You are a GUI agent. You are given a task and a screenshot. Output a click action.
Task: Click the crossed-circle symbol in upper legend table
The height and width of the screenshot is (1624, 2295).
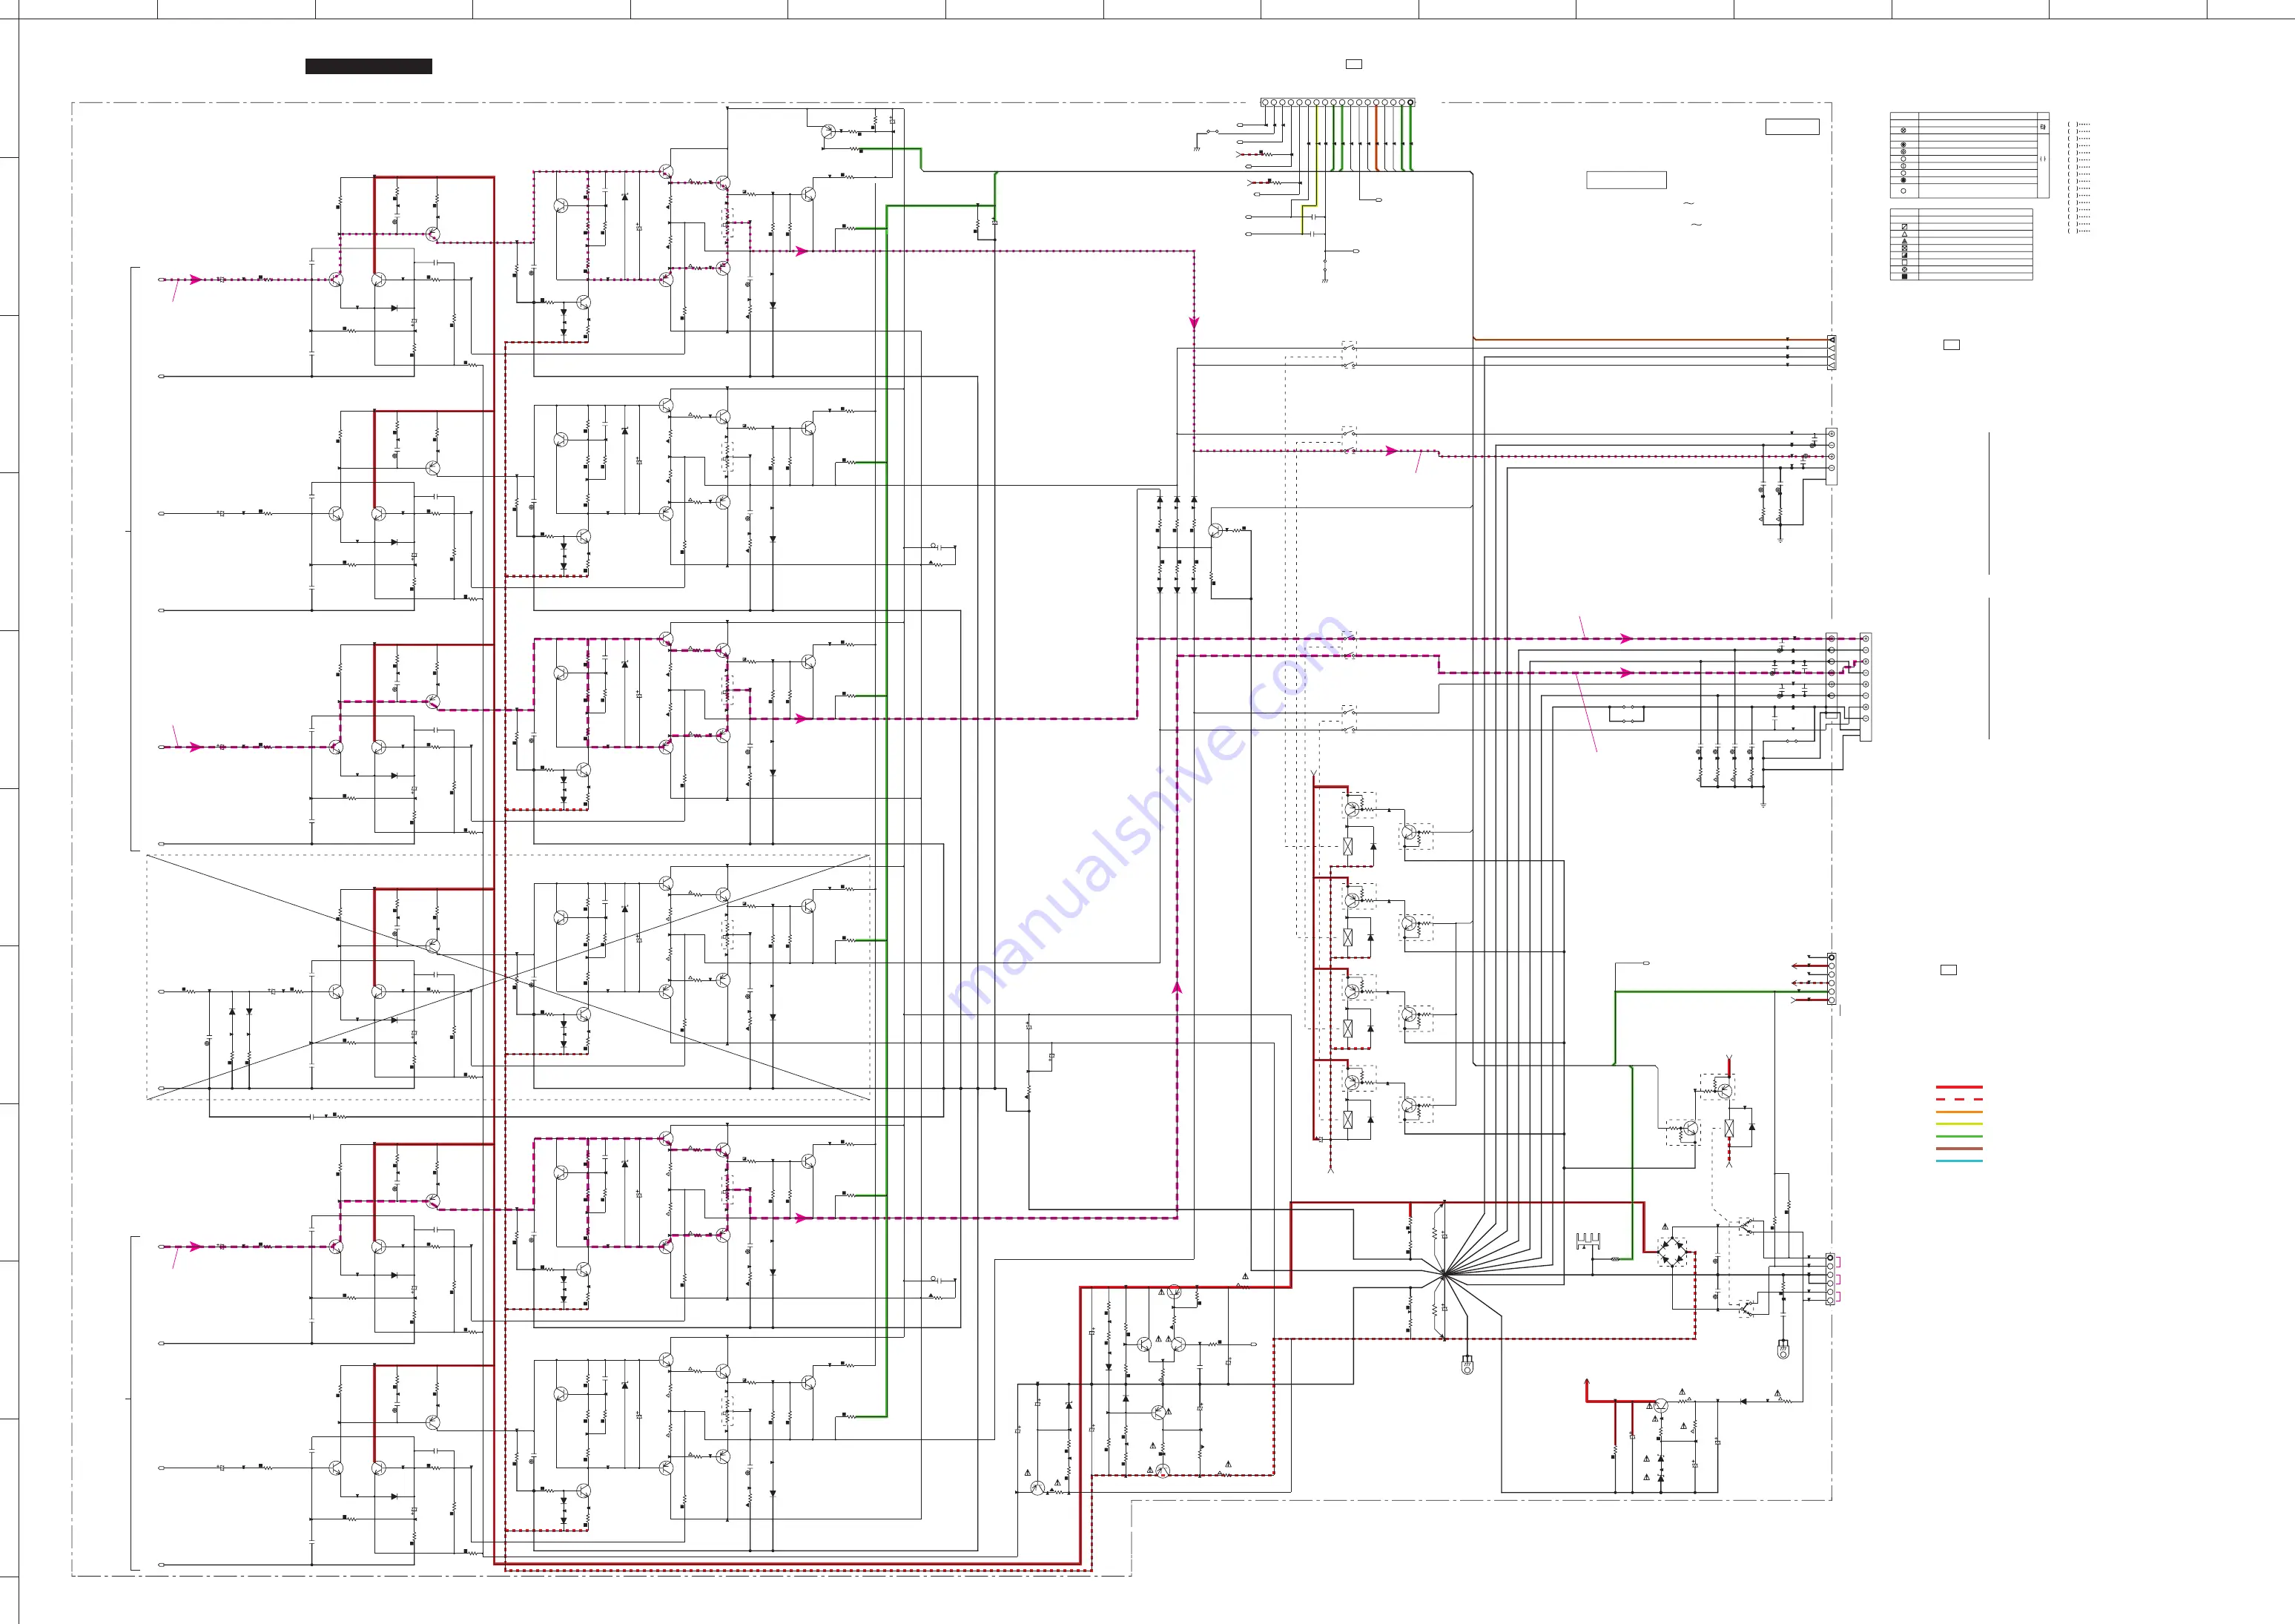[x=1903, y=130]
